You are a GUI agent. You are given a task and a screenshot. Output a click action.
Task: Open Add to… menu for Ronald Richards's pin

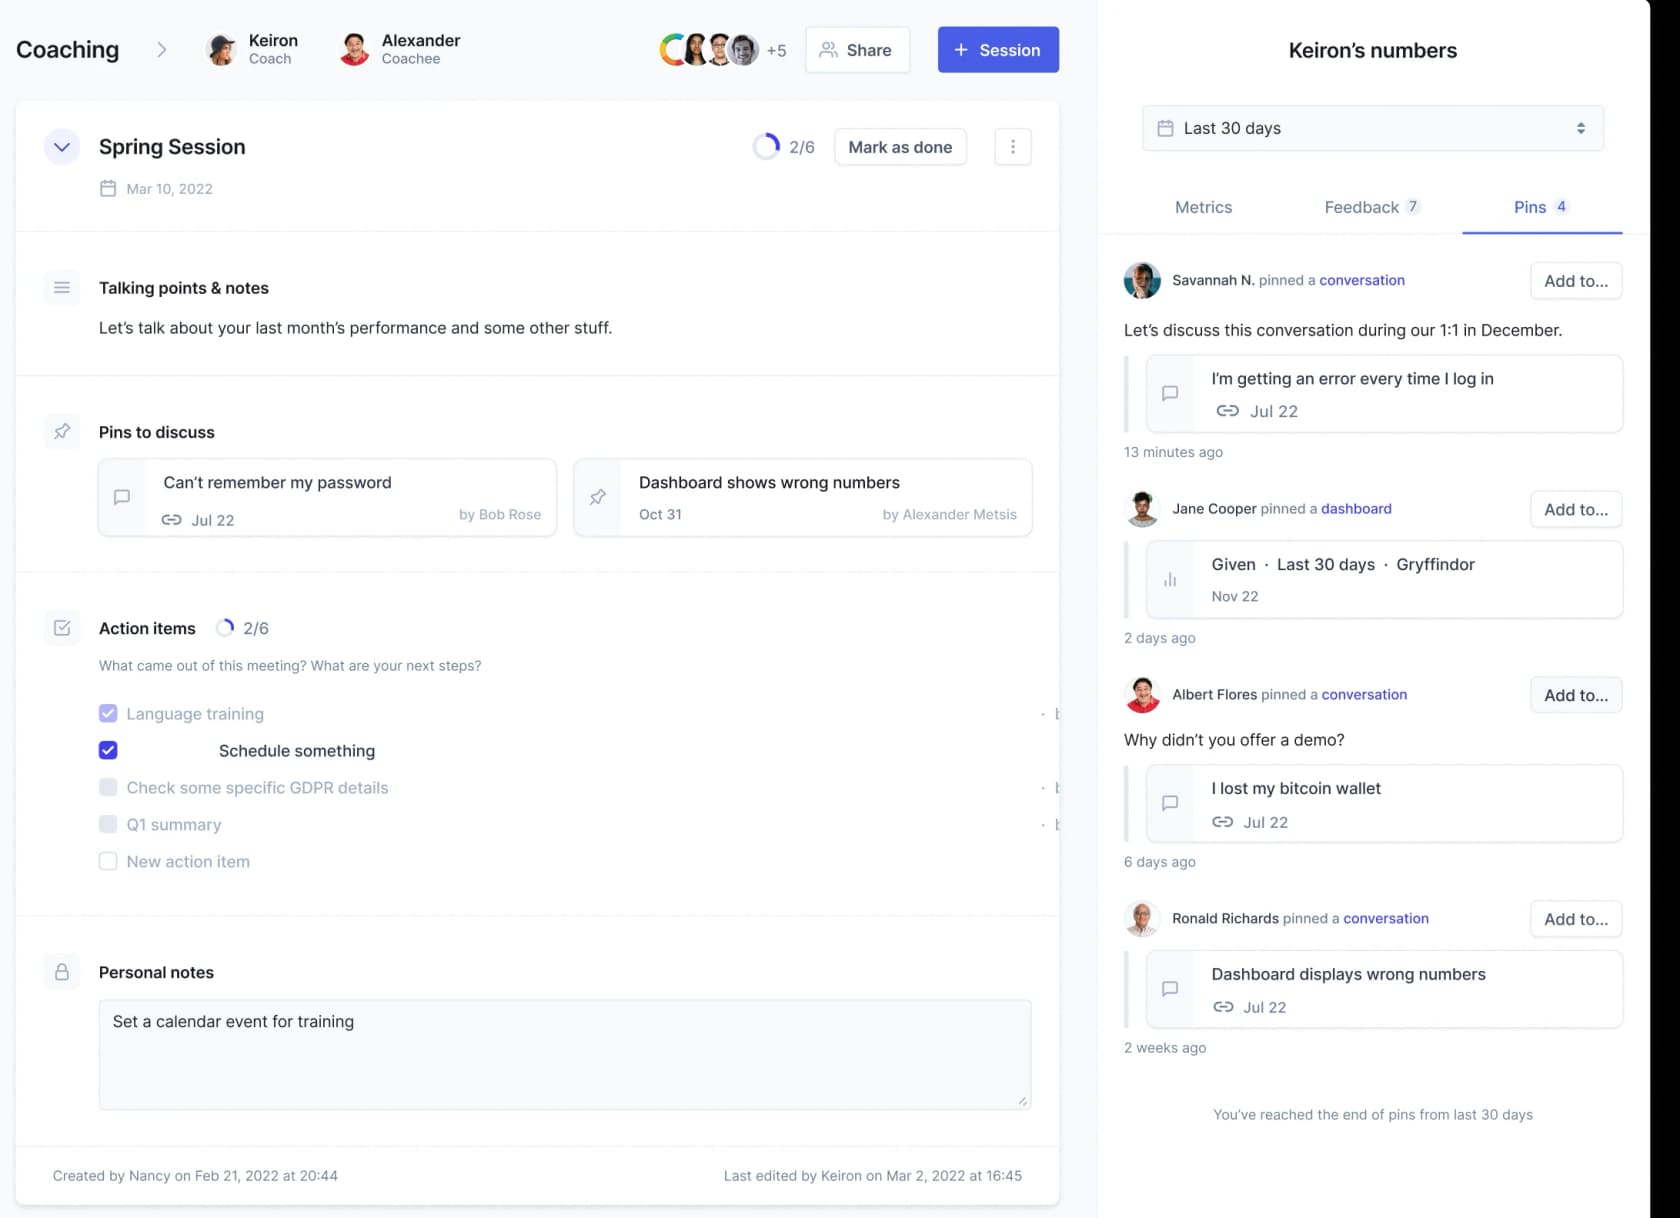(x=1575, y=919)
